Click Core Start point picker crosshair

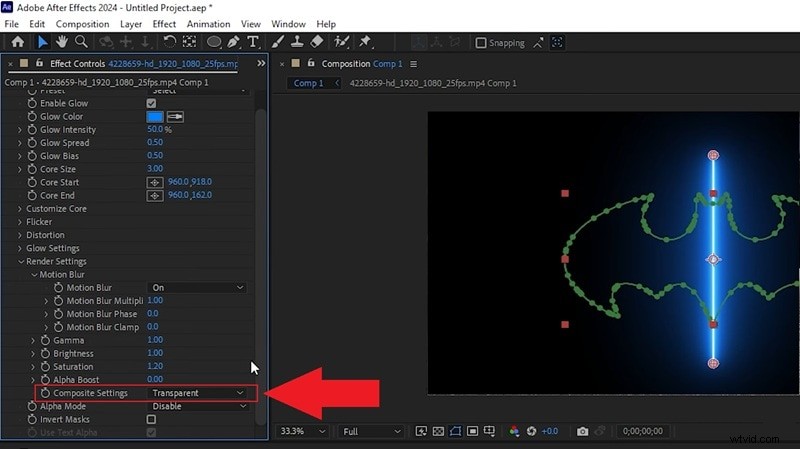(x=155, y=182)
